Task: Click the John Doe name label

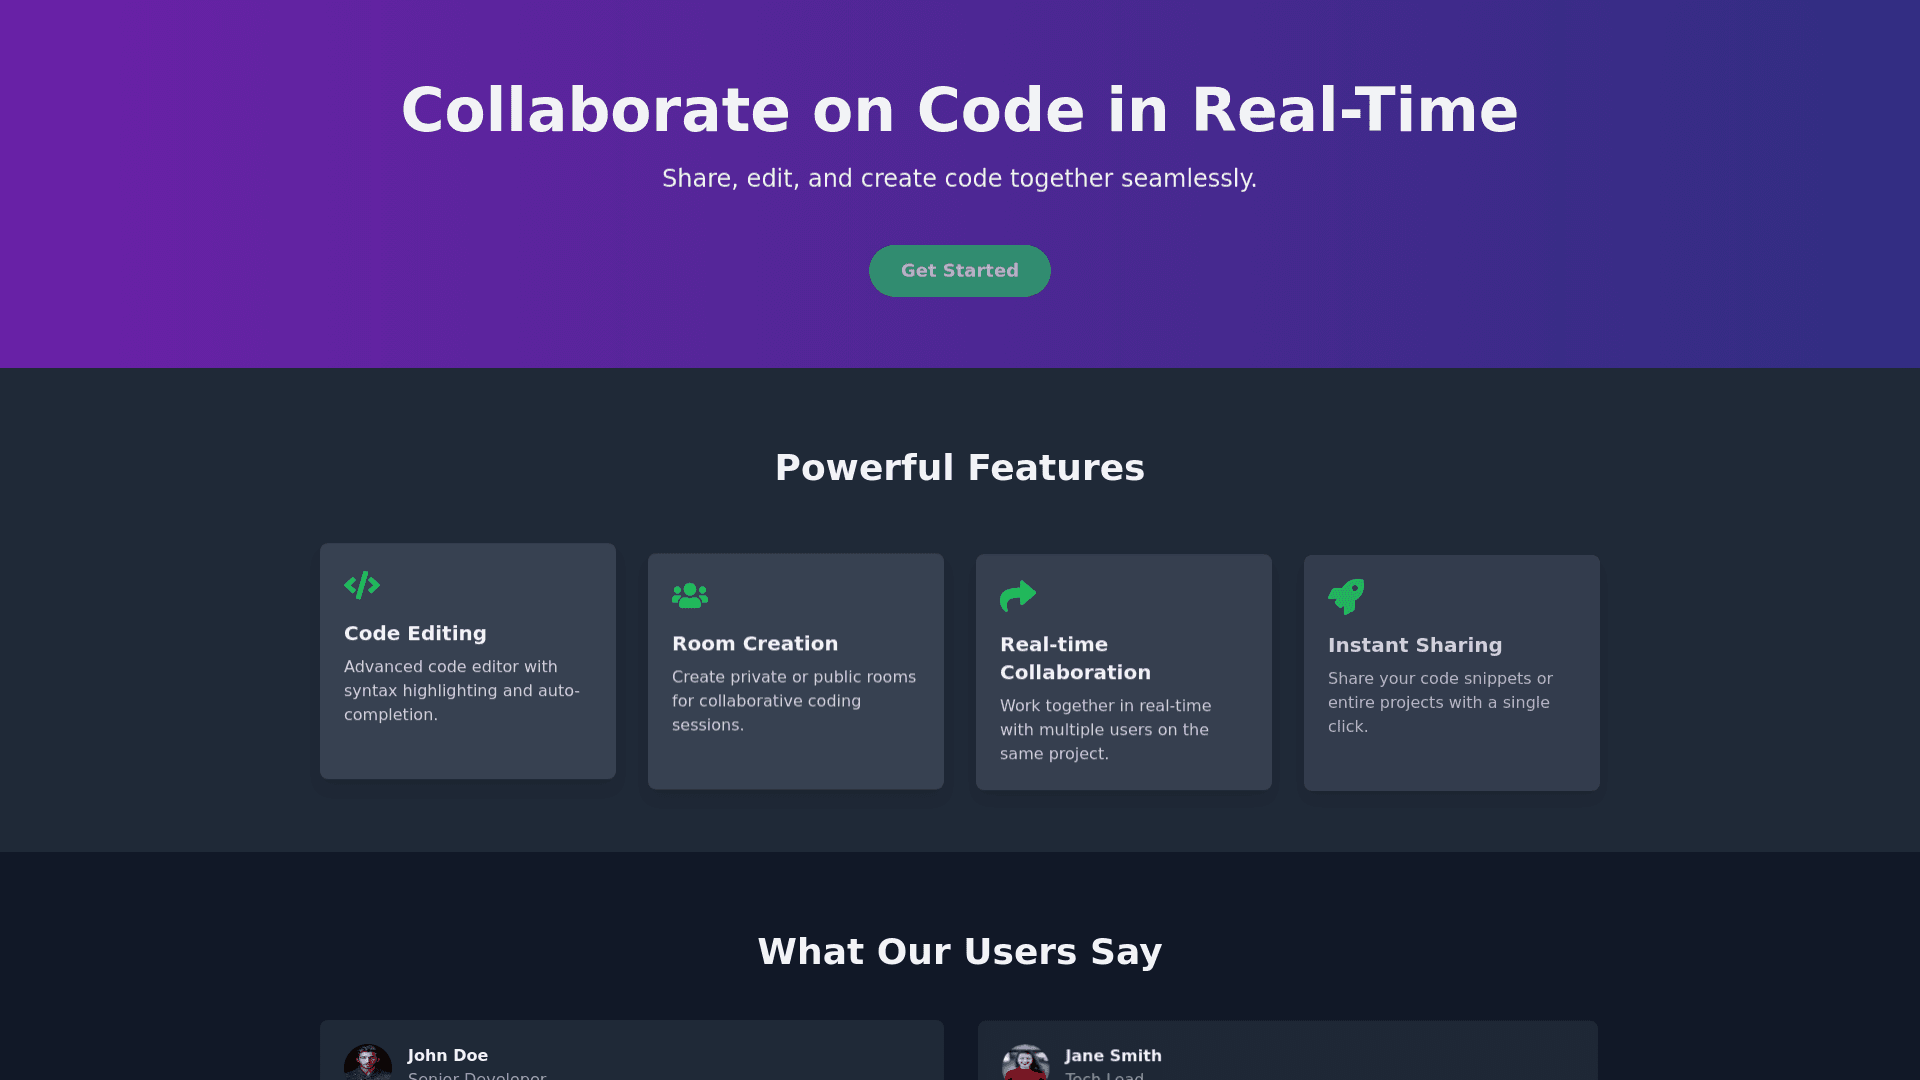Action: click(448, 1055)
